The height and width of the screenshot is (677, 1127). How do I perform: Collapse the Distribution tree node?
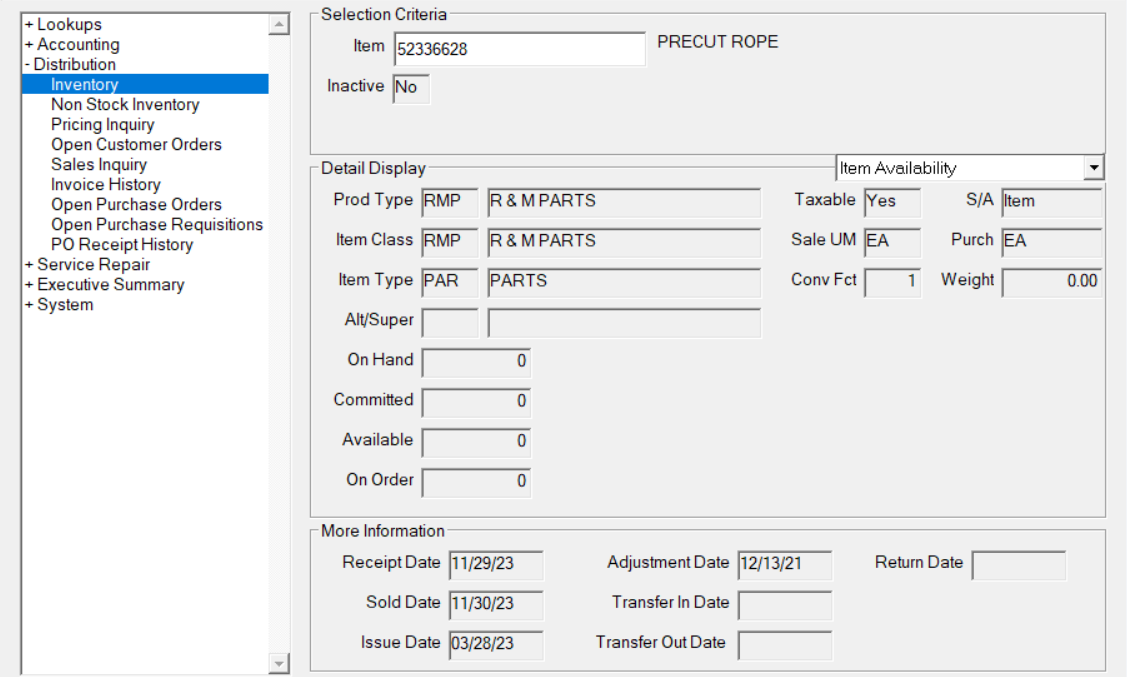tap(27, 65)
